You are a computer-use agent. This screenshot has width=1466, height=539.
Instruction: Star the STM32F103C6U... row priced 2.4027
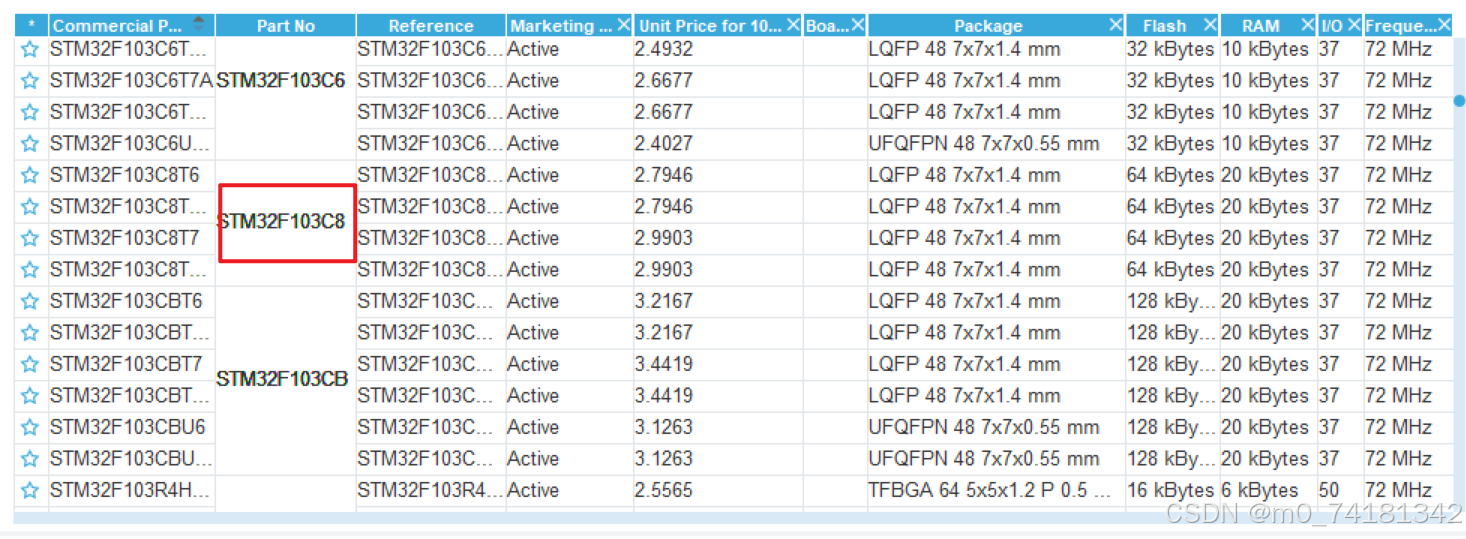click(30, 144)
